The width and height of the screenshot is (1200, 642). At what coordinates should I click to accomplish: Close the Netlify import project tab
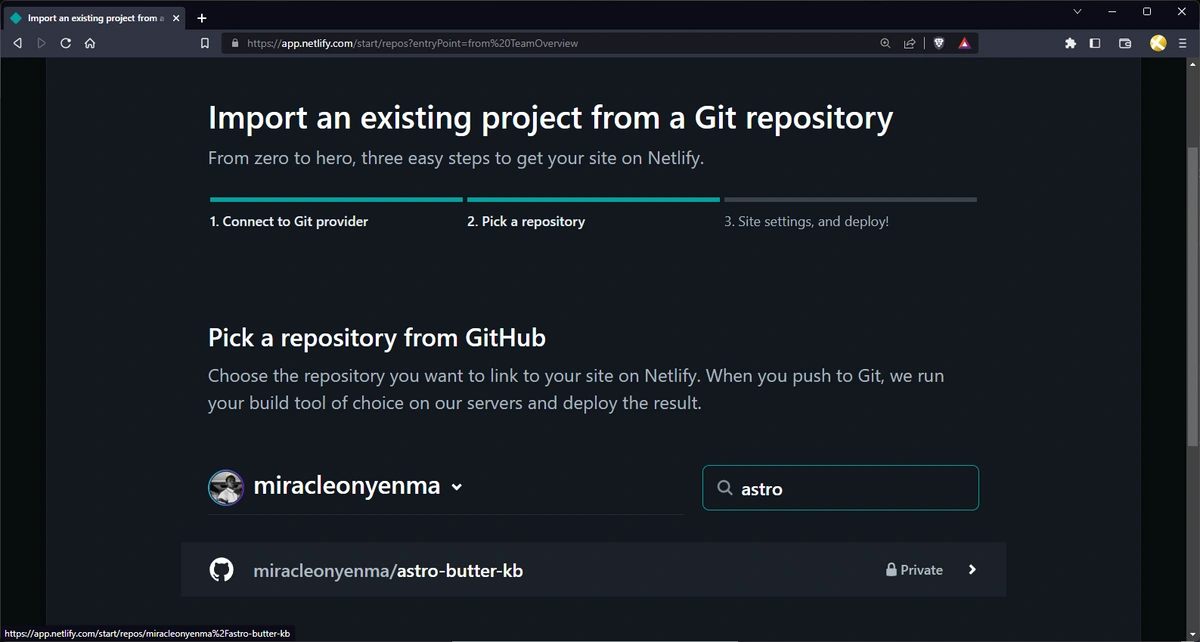[176, 18]
